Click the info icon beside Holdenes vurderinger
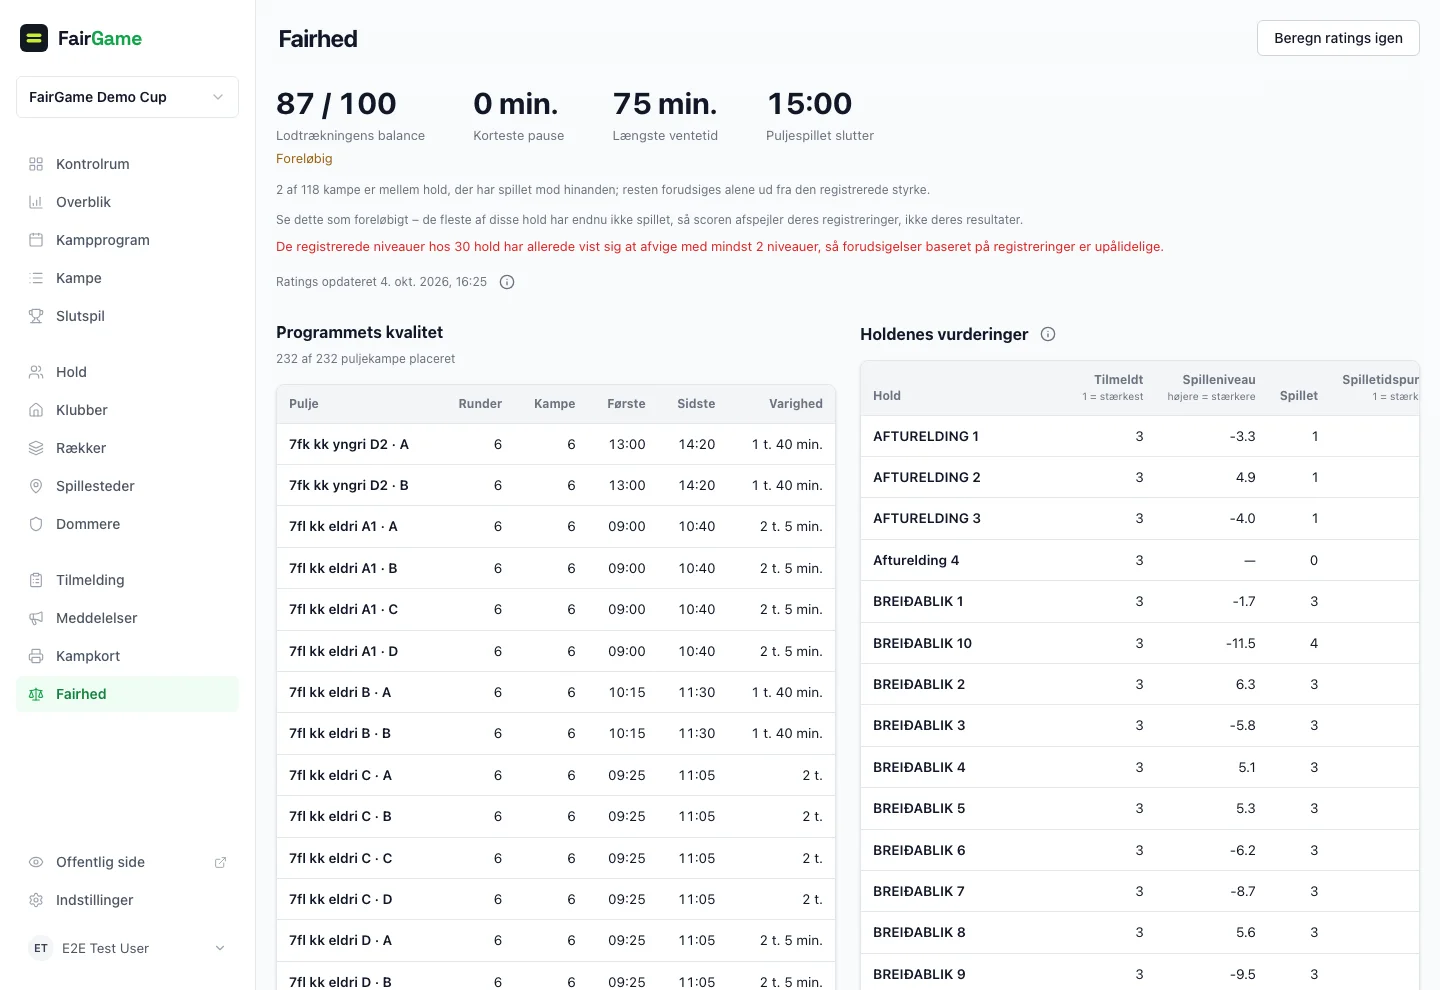Screen dimensions: 1440x990 click(1048, 334)
